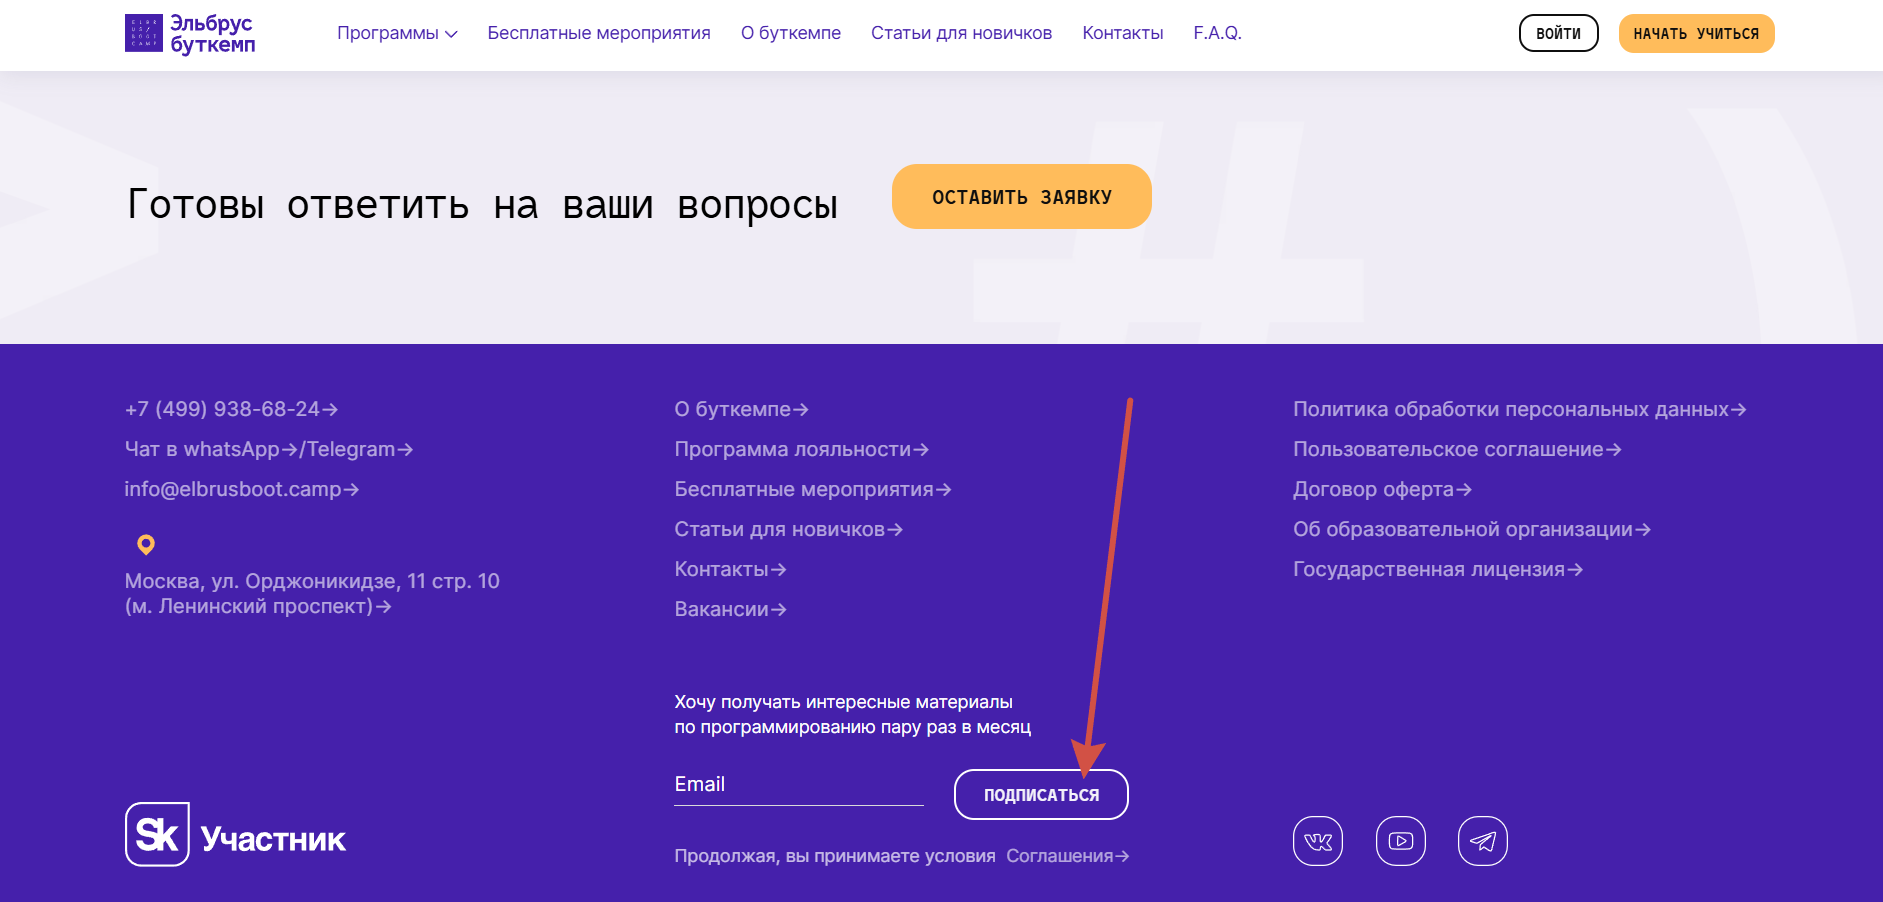The width and height of the screenshot is (1883, 902).
Task: Click info@elbrusboot.camp email link
Action: tap(241, 489)
